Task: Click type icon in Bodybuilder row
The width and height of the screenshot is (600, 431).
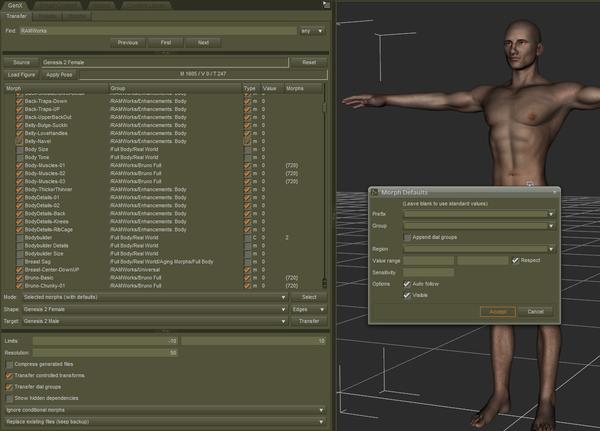Action: point(247,237)
